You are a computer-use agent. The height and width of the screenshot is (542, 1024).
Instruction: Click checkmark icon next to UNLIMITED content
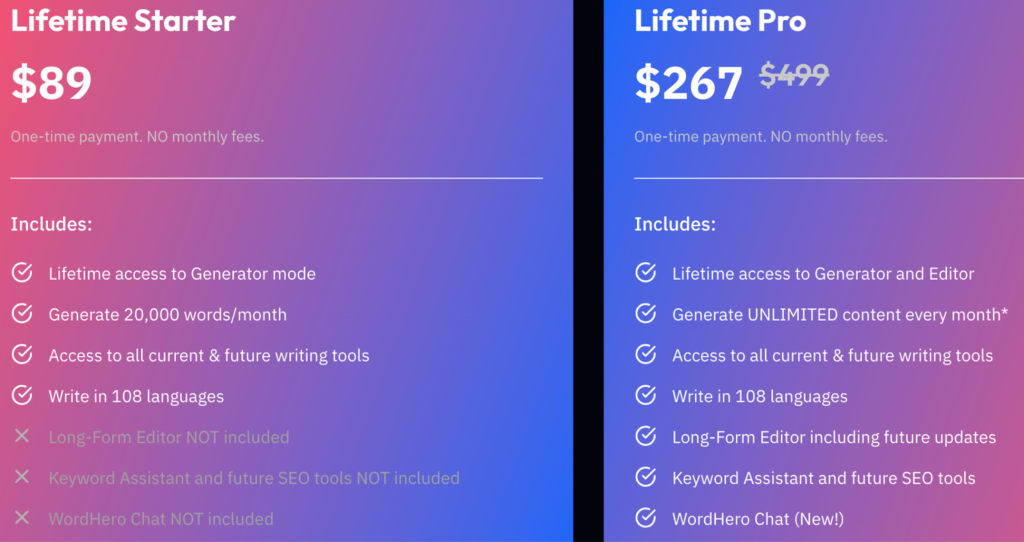645,314
